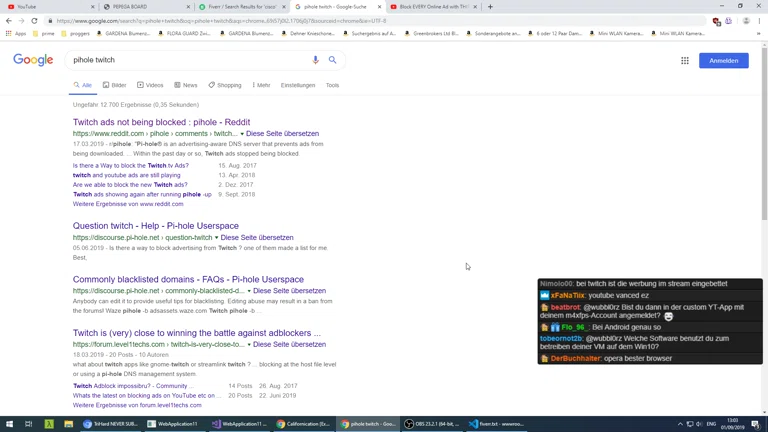Click the voice search microphone icon

click(315, 60)
